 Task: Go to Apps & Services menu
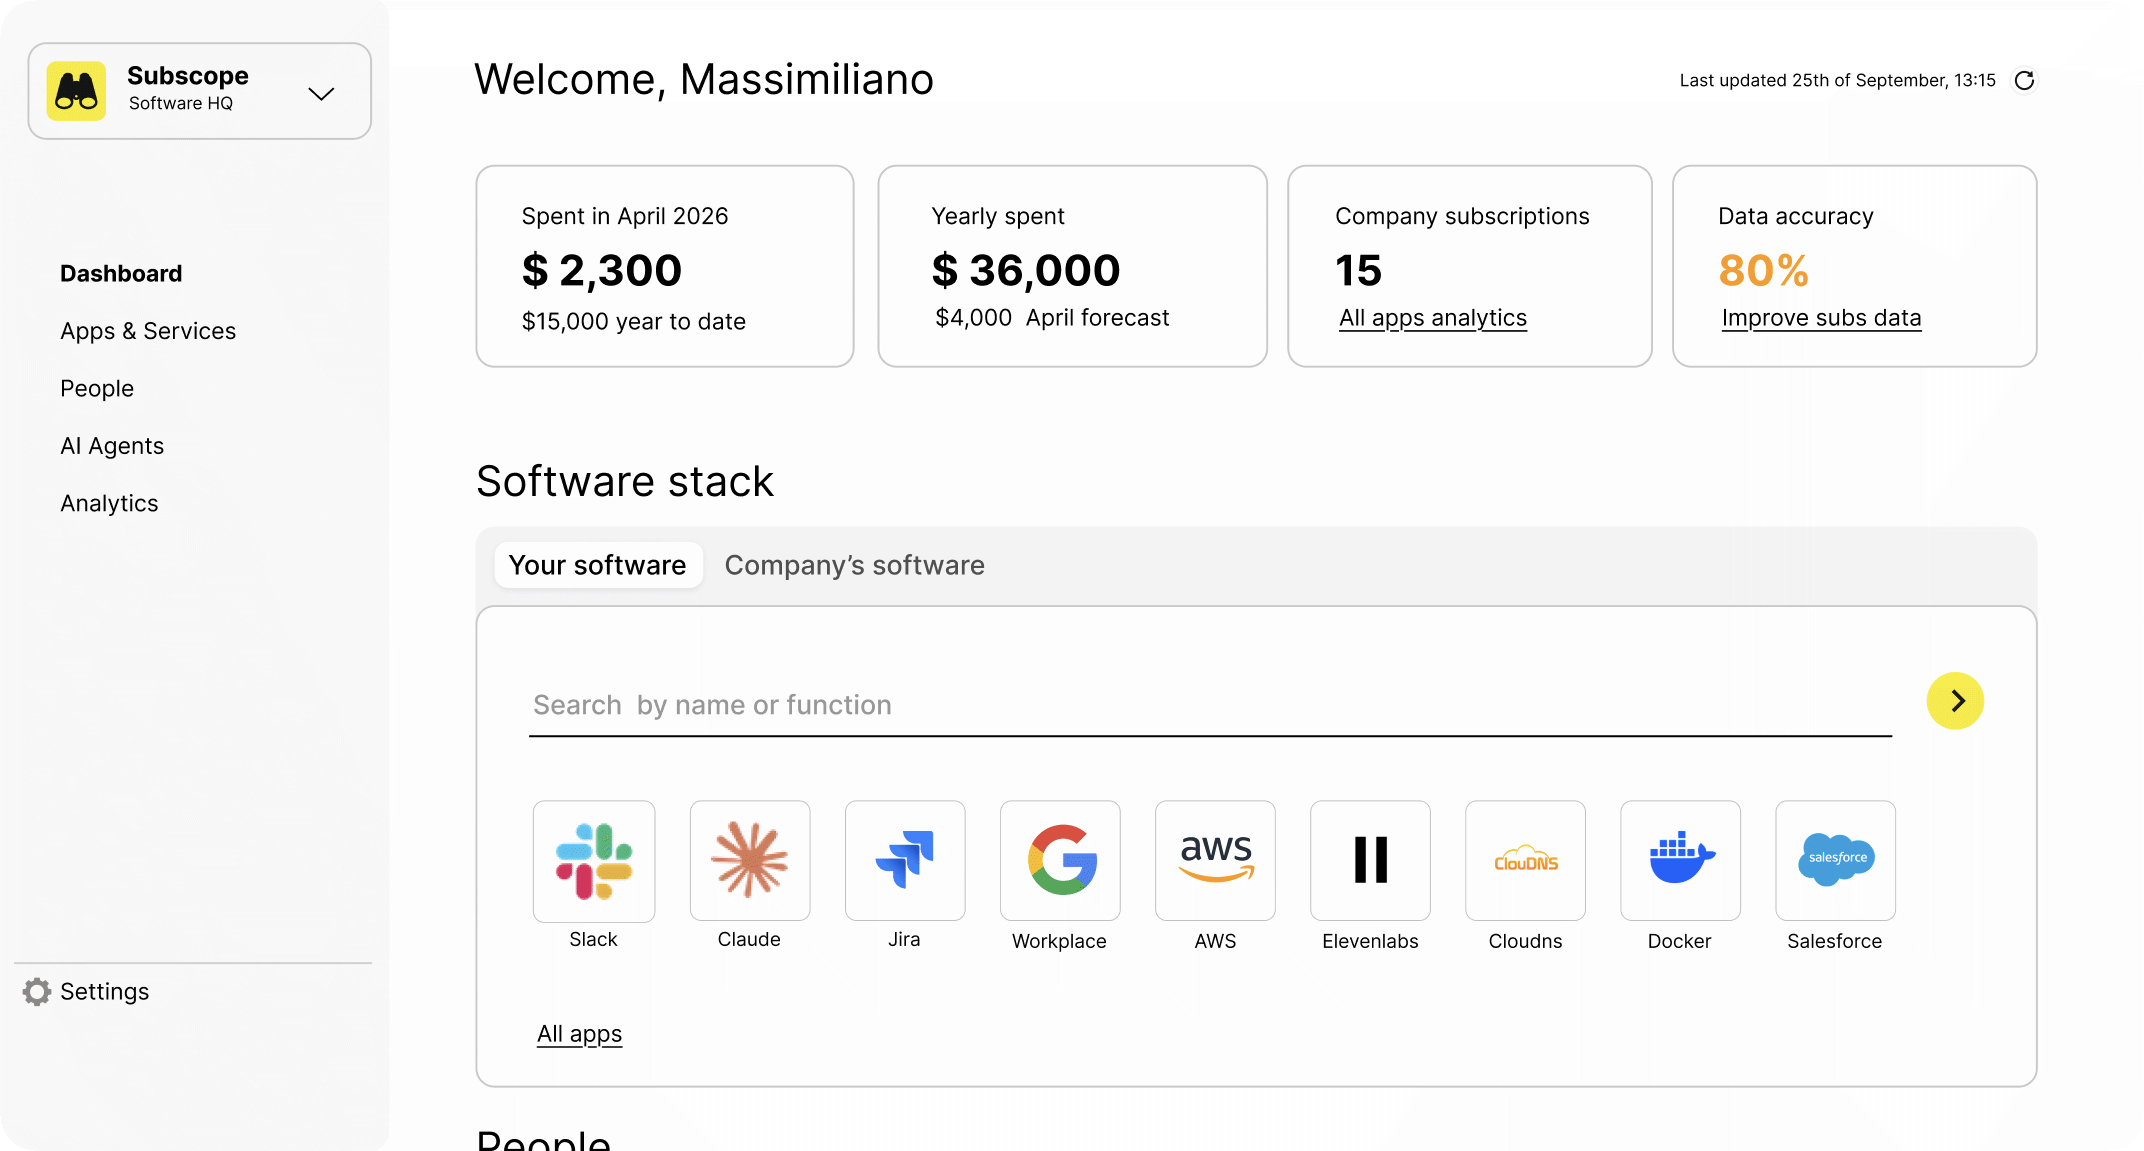coord(148,331)
